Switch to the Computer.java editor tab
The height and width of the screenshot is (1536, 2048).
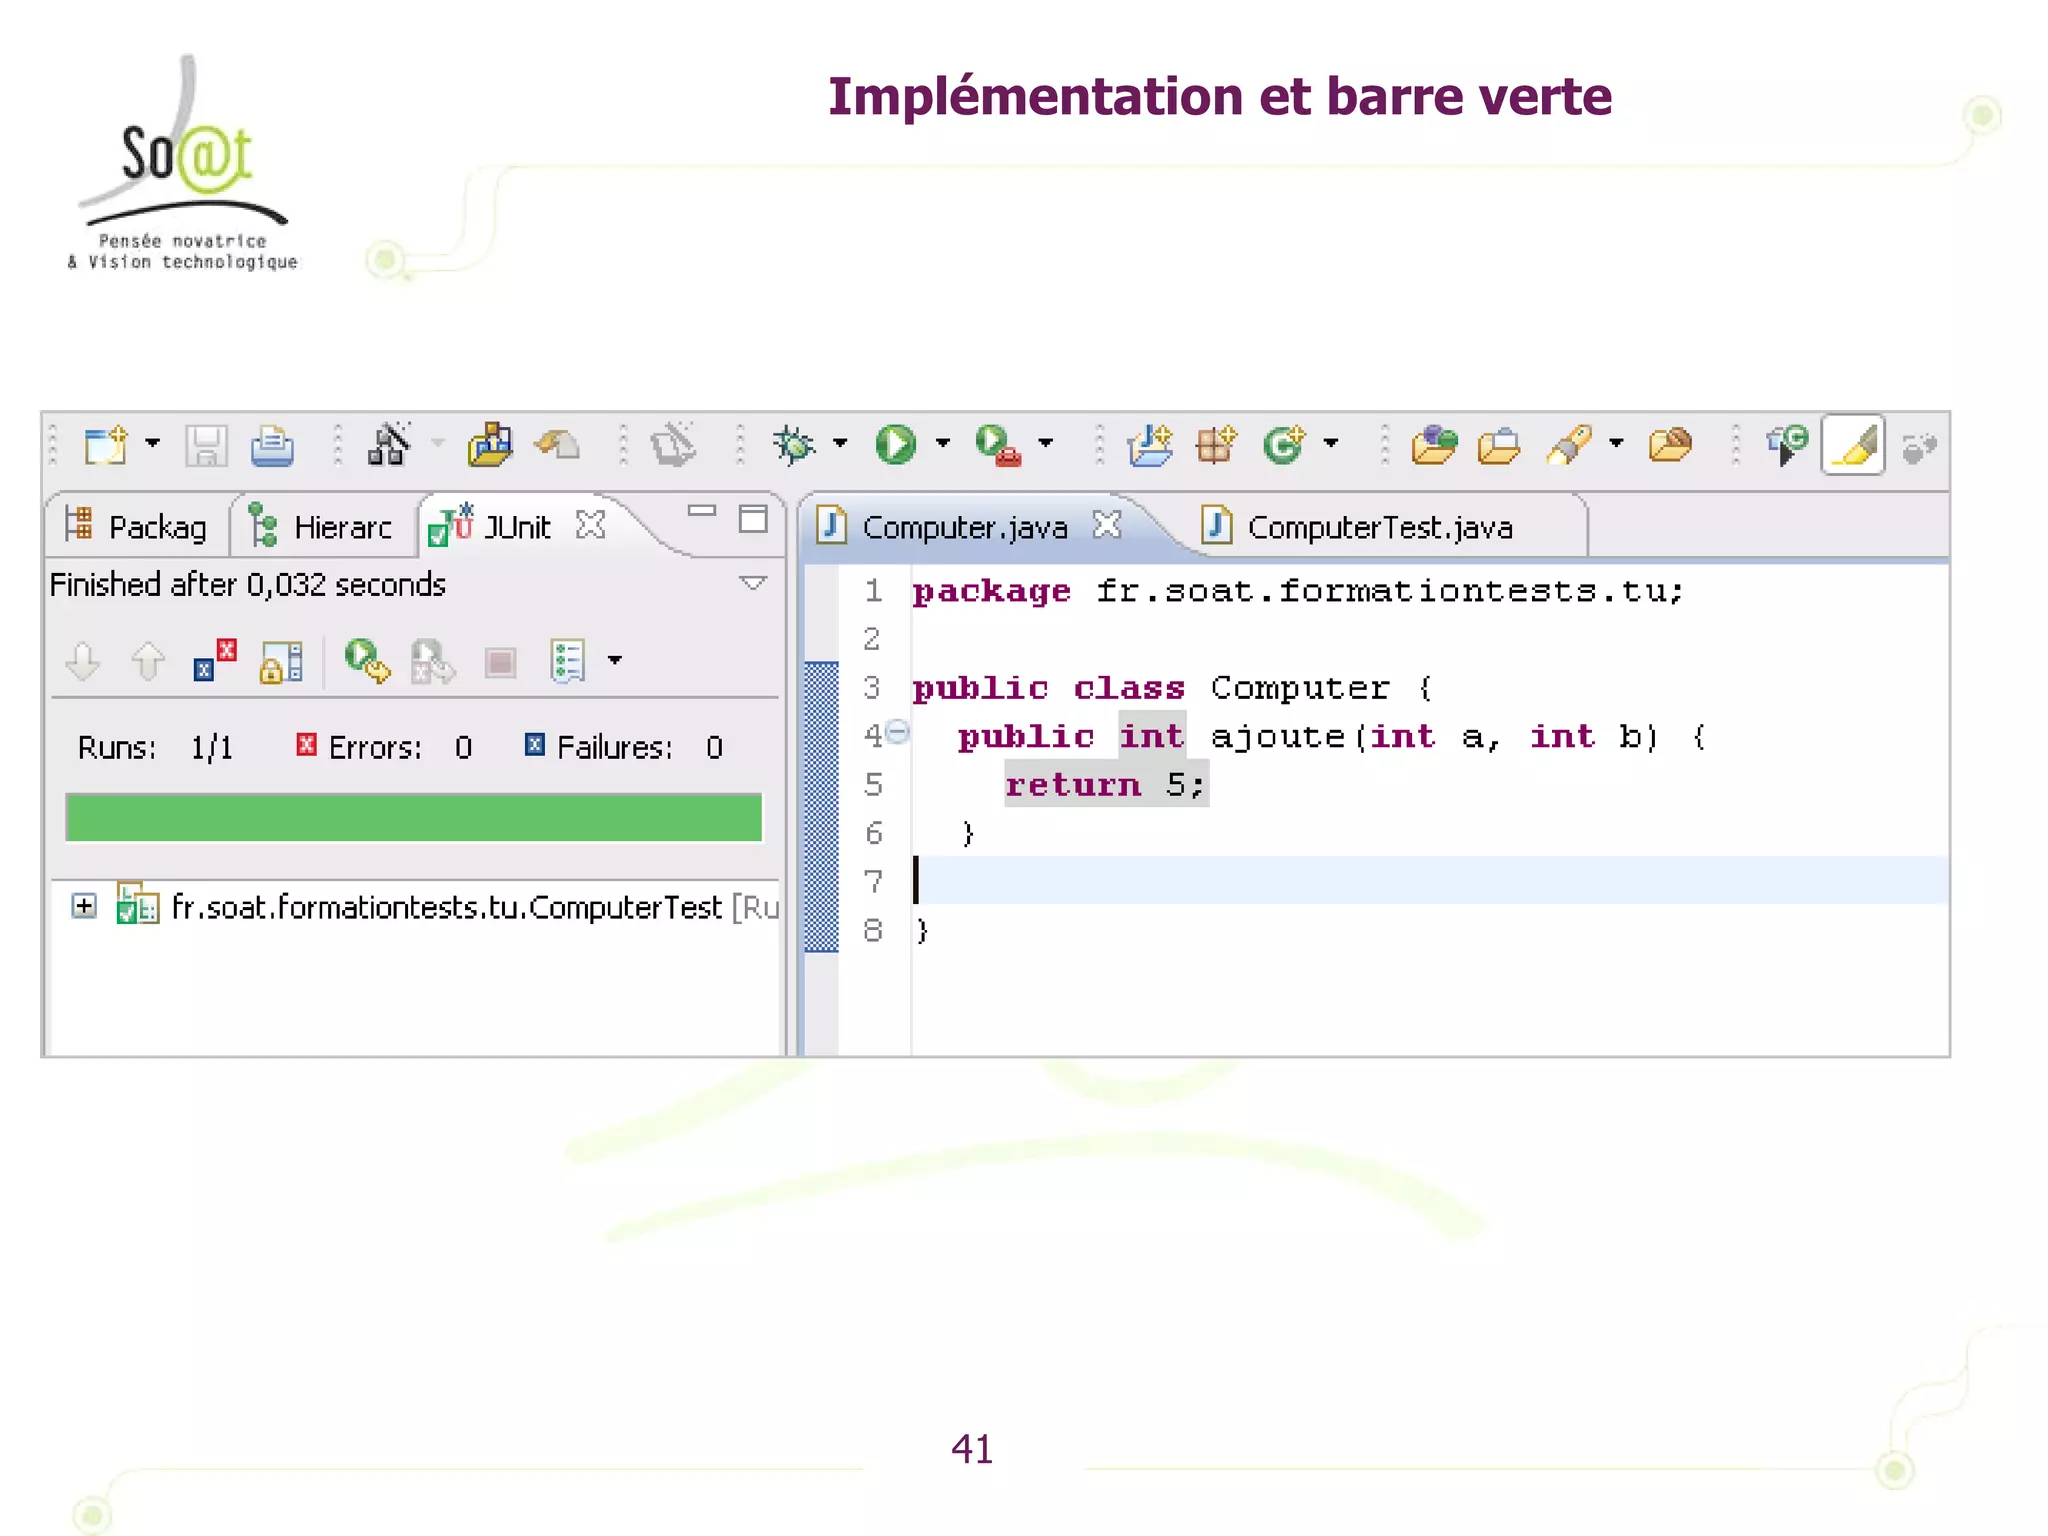(965, 526)
